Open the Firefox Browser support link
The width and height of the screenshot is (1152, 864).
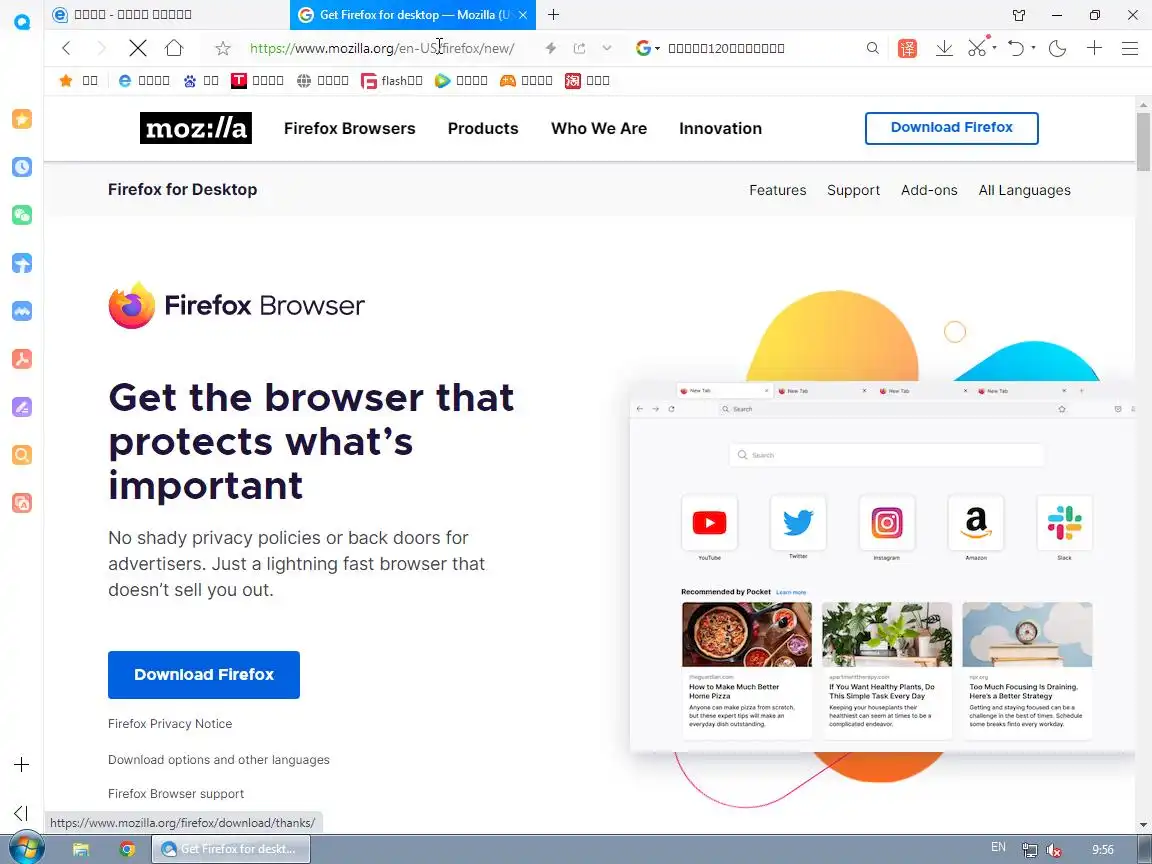[x=176, y=793]
